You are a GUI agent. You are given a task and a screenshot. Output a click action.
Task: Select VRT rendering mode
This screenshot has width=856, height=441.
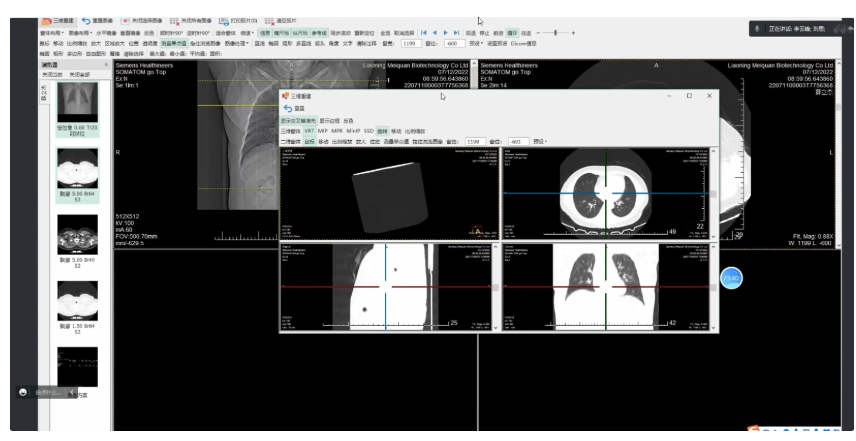pos(310,132)
